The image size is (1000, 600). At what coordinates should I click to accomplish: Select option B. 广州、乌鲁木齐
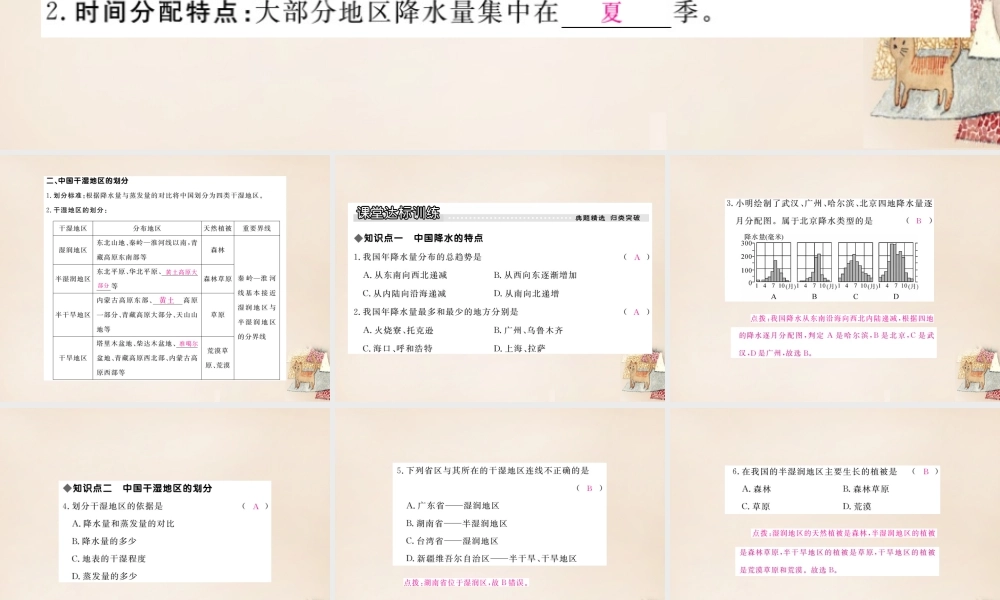click(528, 330)
